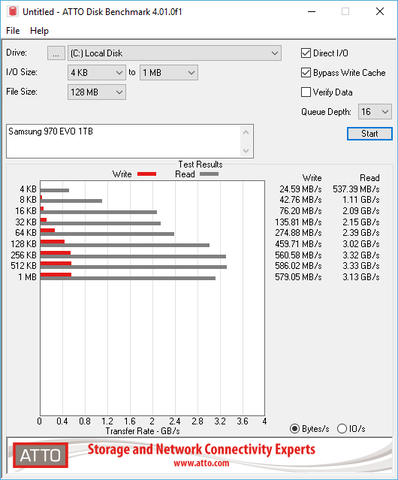Click the 24.59 MB/s write value
The height and width of the screenshot is (480, 398).
click(300, 189)
